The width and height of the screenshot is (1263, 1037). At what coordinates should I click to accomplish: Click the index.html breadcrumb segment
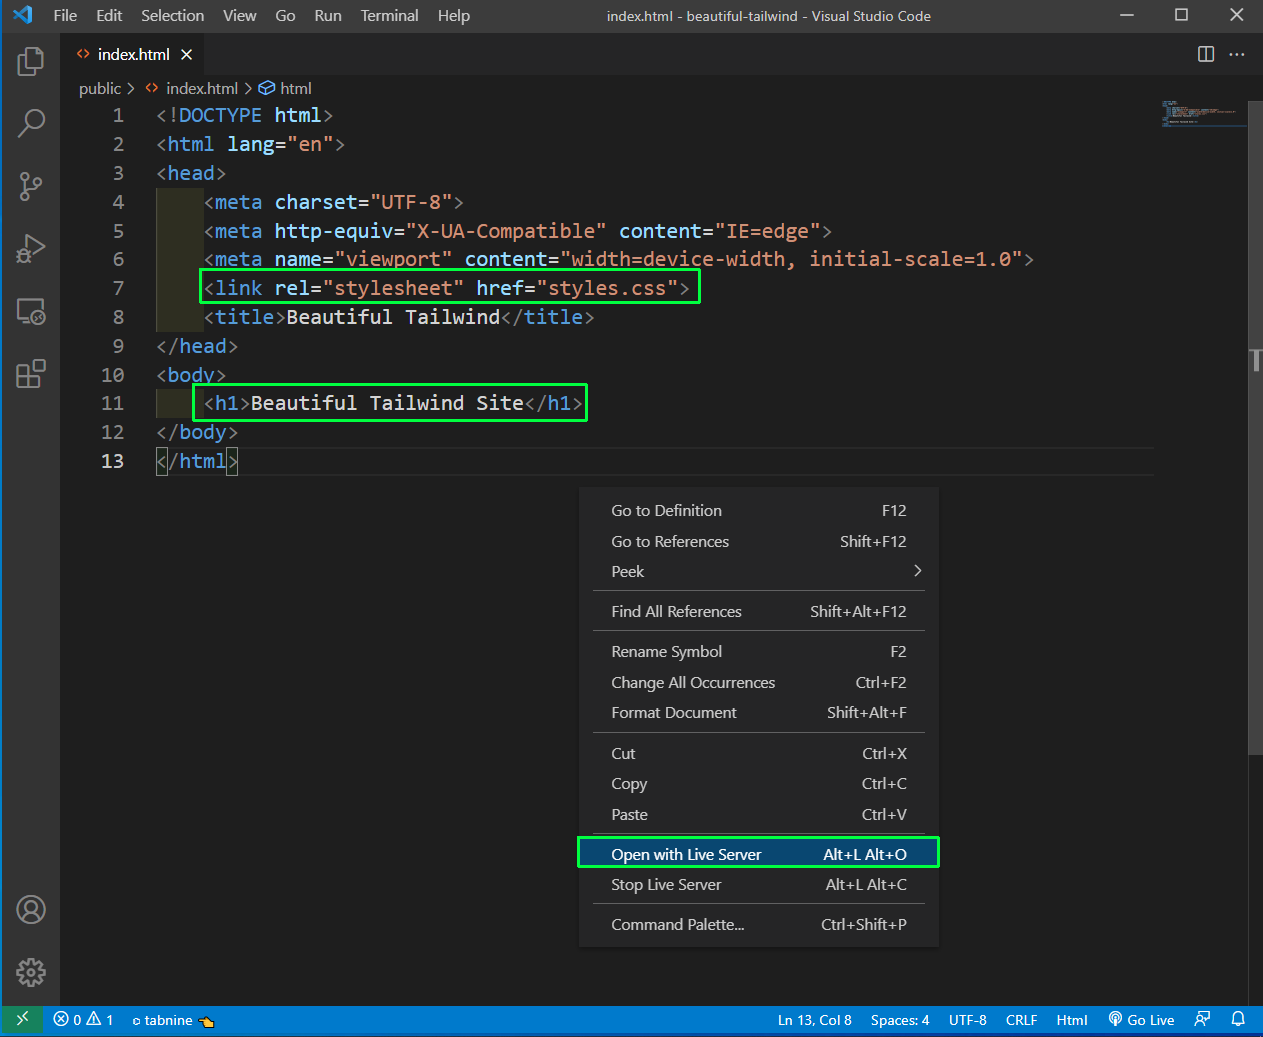pyautogui.click(x=192, y=88)
